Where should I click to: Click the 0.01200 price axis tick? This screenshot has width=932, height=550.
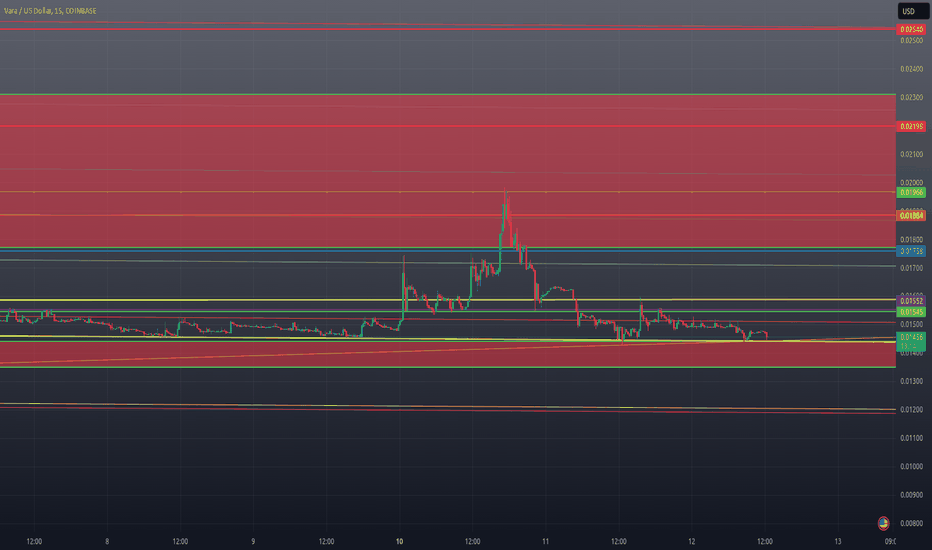pyautogui.click(x=912, y=409)
